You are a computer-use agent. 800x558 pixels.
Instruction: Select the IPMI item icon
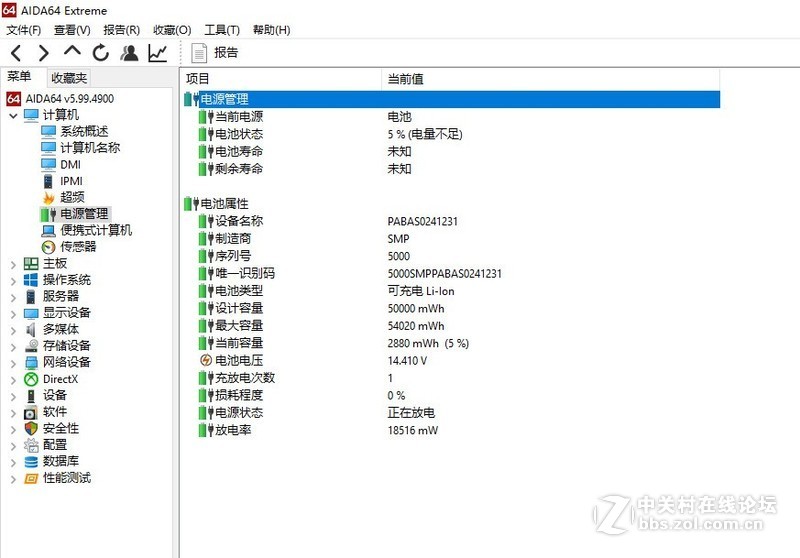point(48,181)
